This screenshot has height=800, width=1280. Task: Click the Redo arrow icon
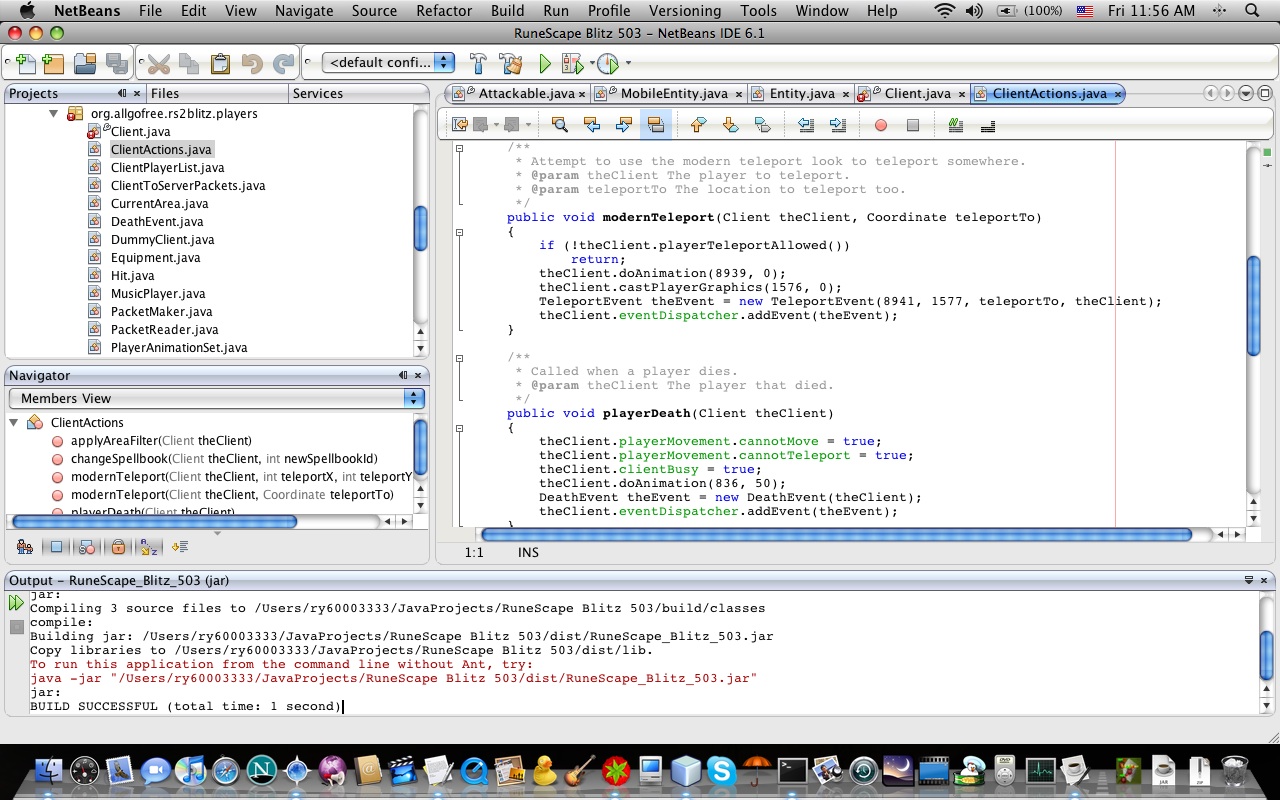pos(284,64)
